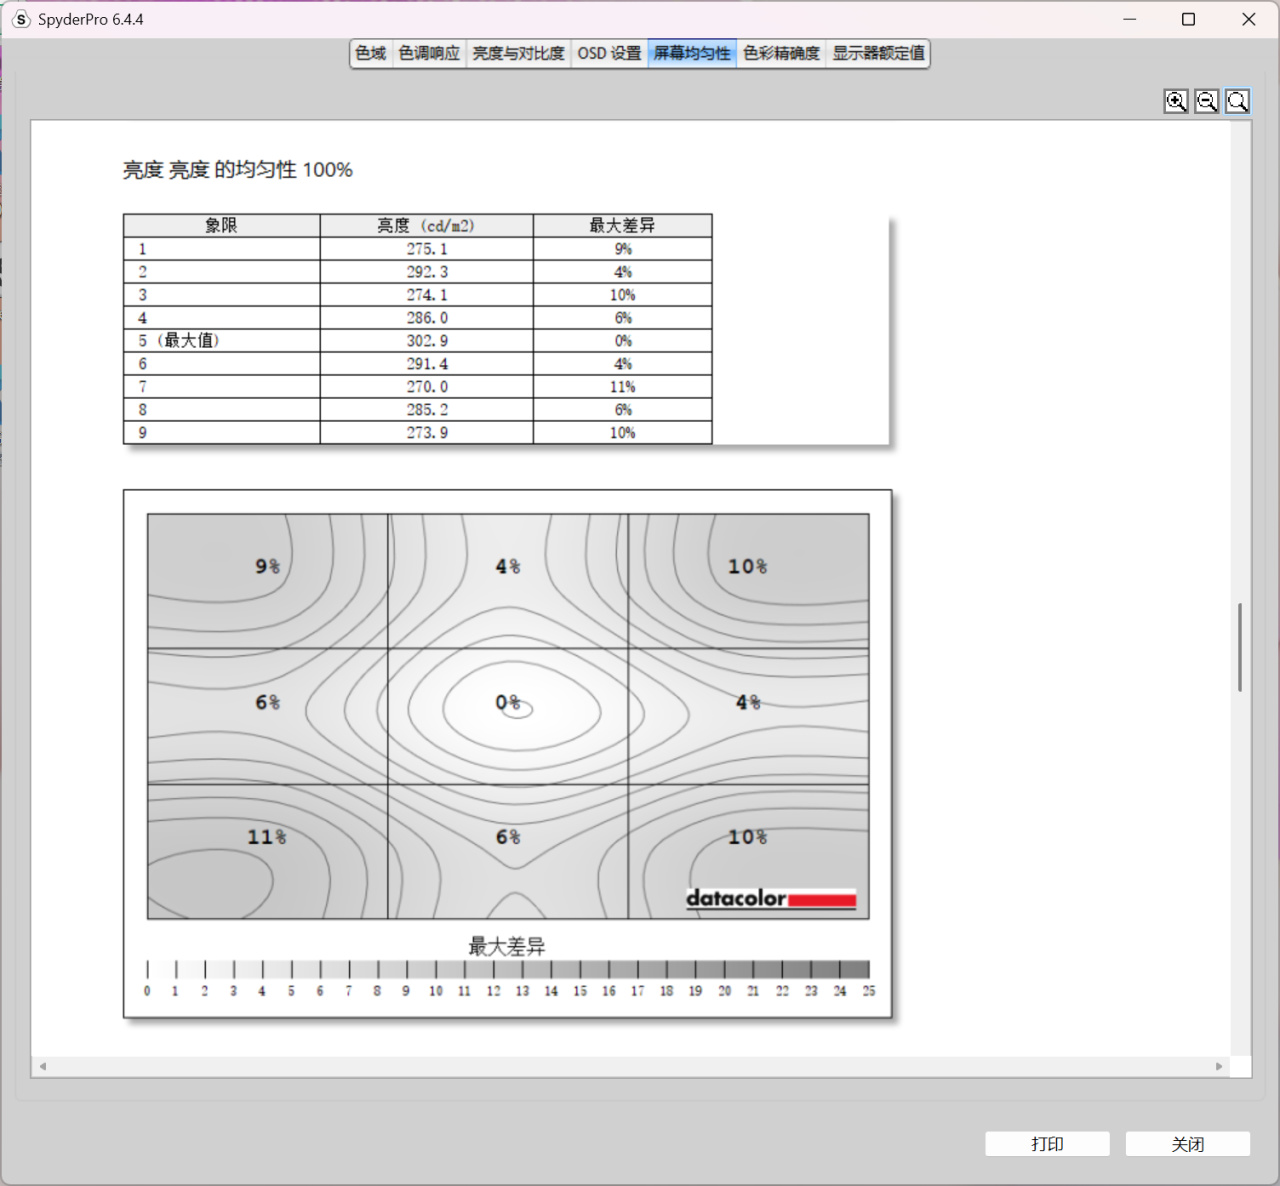Click the 11% bottom-left zone of map
This screenshot has width=1280, height=1186.
pos(268,851)
